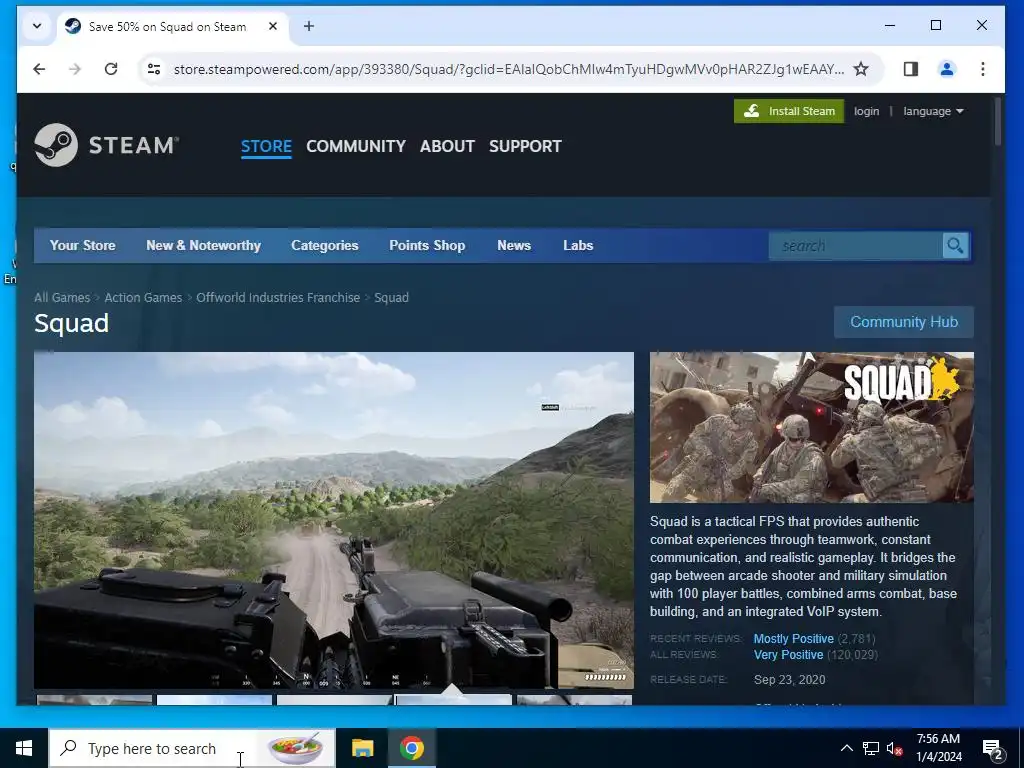Image resolution: width=1024 pixels, height=768 pixels.
Task: Go to the STORE header menu
Action: [266, 146]
